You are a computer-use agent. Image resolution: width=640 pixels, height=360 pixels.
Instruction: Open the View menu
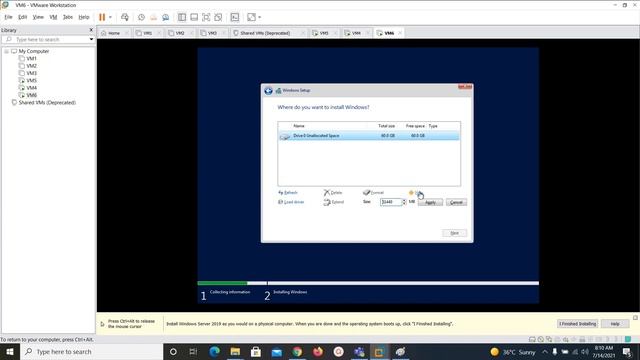pyautogui.click(x=38, y=17)
